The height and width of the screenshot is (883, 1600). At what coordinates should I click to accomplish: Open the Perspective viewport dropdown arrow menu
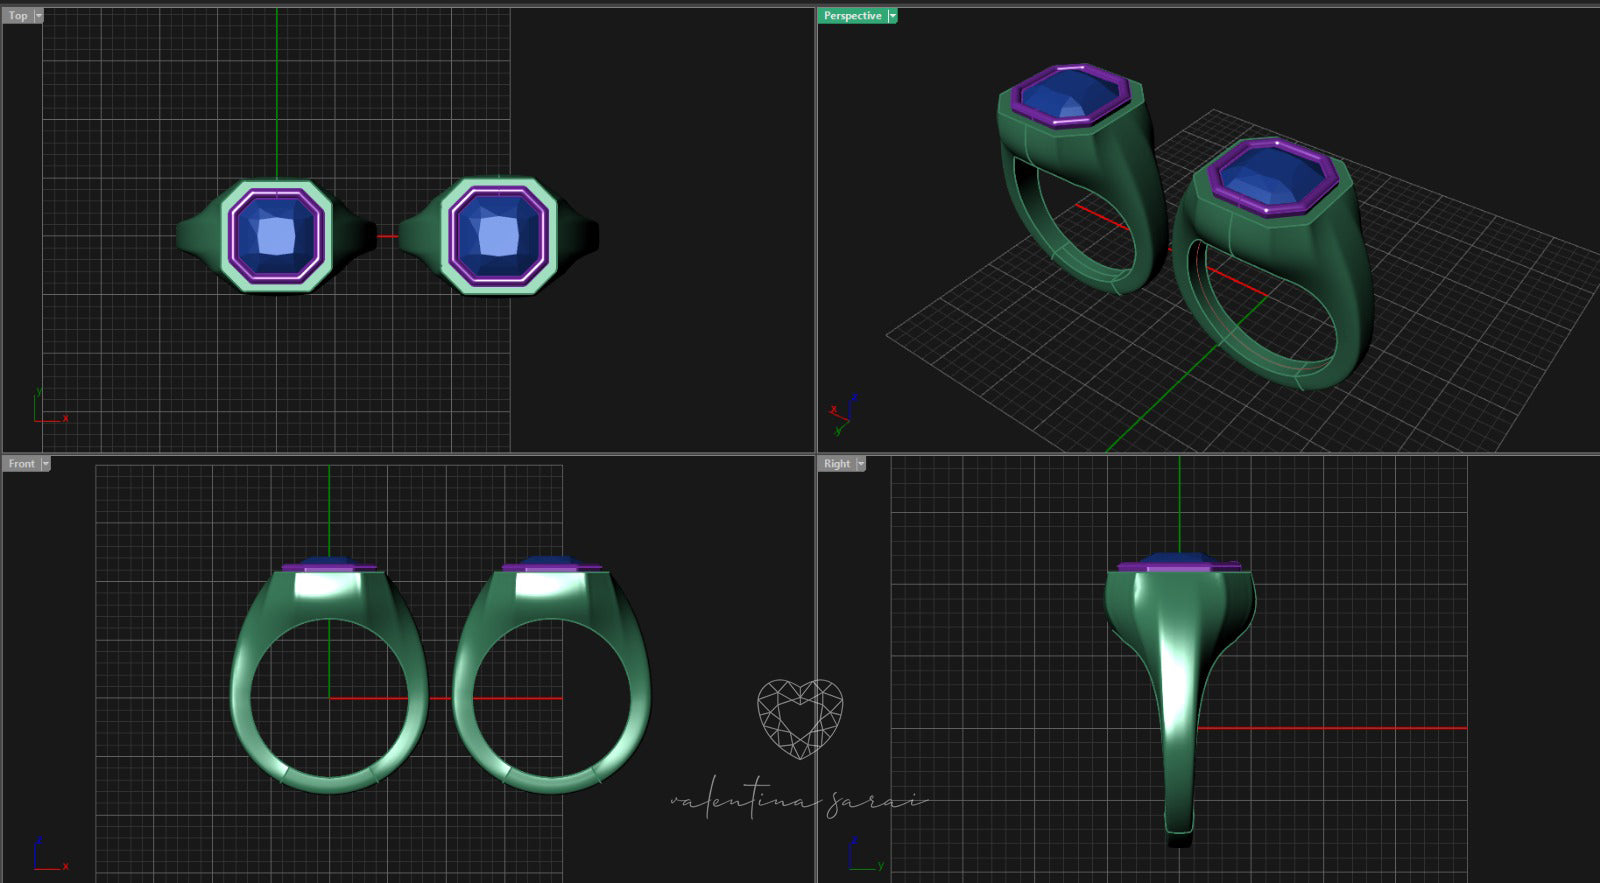(893, 16)
